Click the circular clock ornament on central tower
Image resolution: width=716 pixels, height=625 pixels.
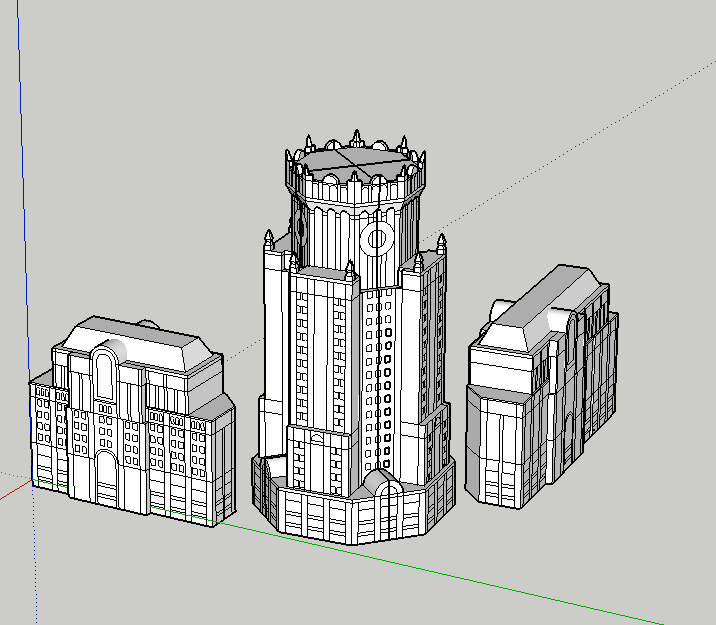pyautogui.click(x=378, y=238)
